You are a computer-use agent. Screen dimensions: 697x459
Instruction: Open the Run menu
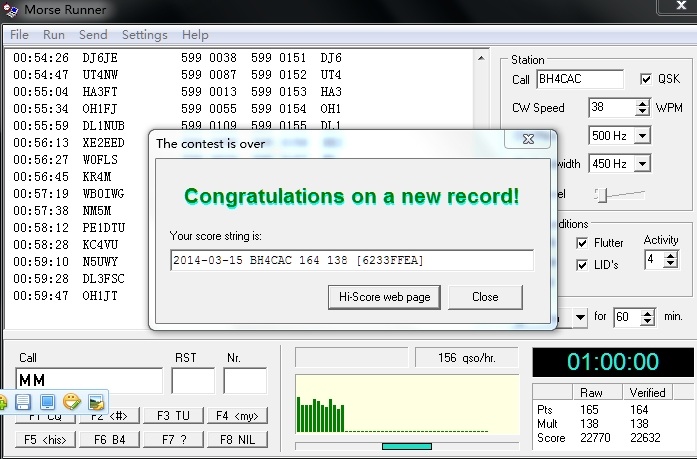click(54, 35)
